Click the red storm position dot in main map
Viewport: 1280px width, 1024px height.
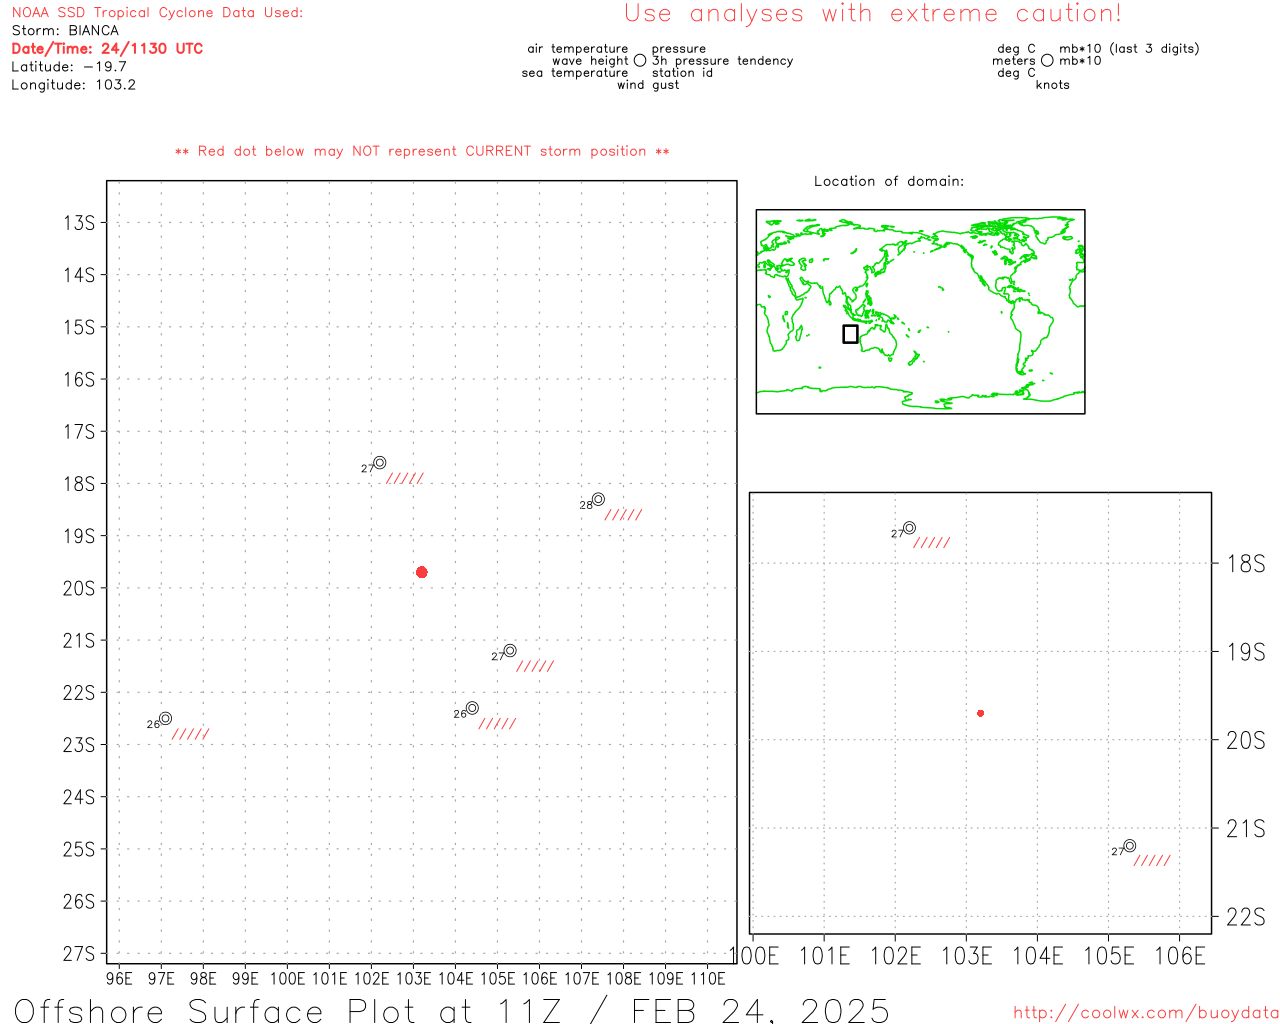(422, 572)
